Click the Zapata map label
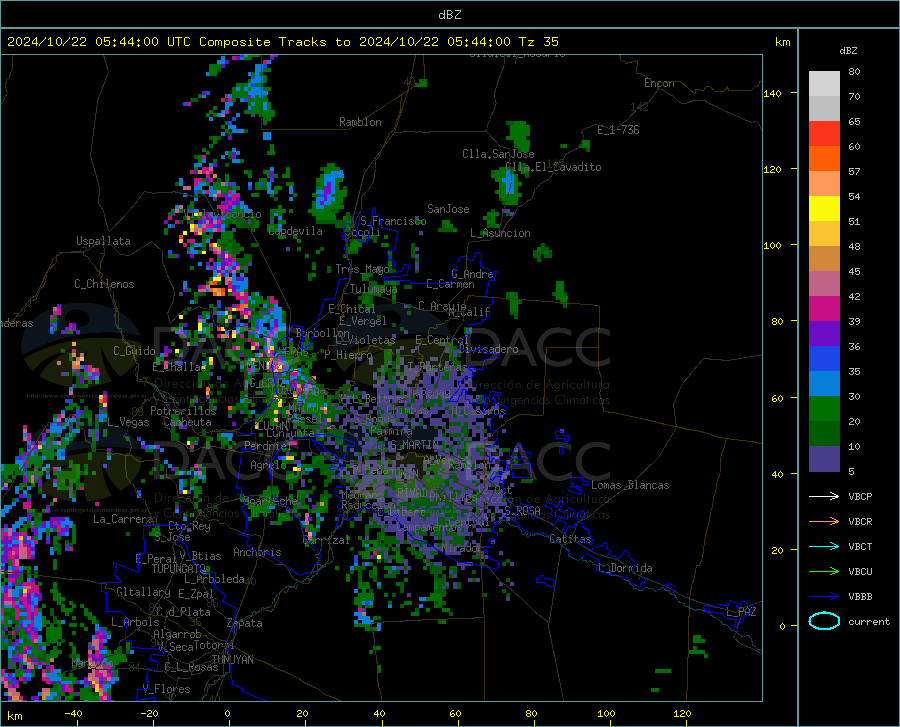 245,623
